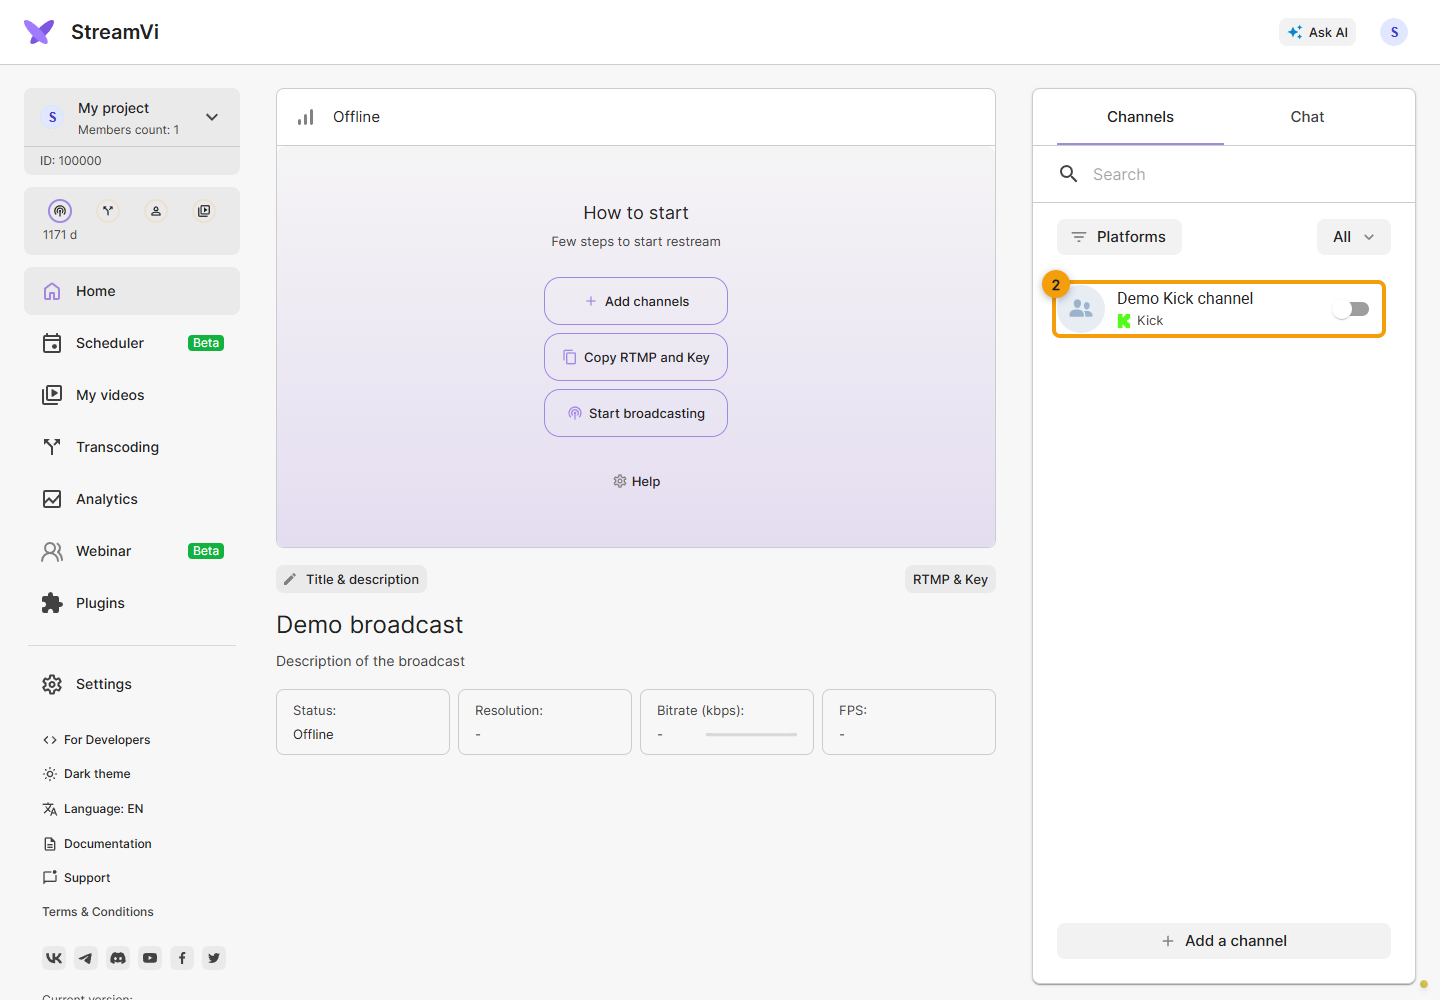
Task: Change Language: EN setting
Action: (93, 809)
